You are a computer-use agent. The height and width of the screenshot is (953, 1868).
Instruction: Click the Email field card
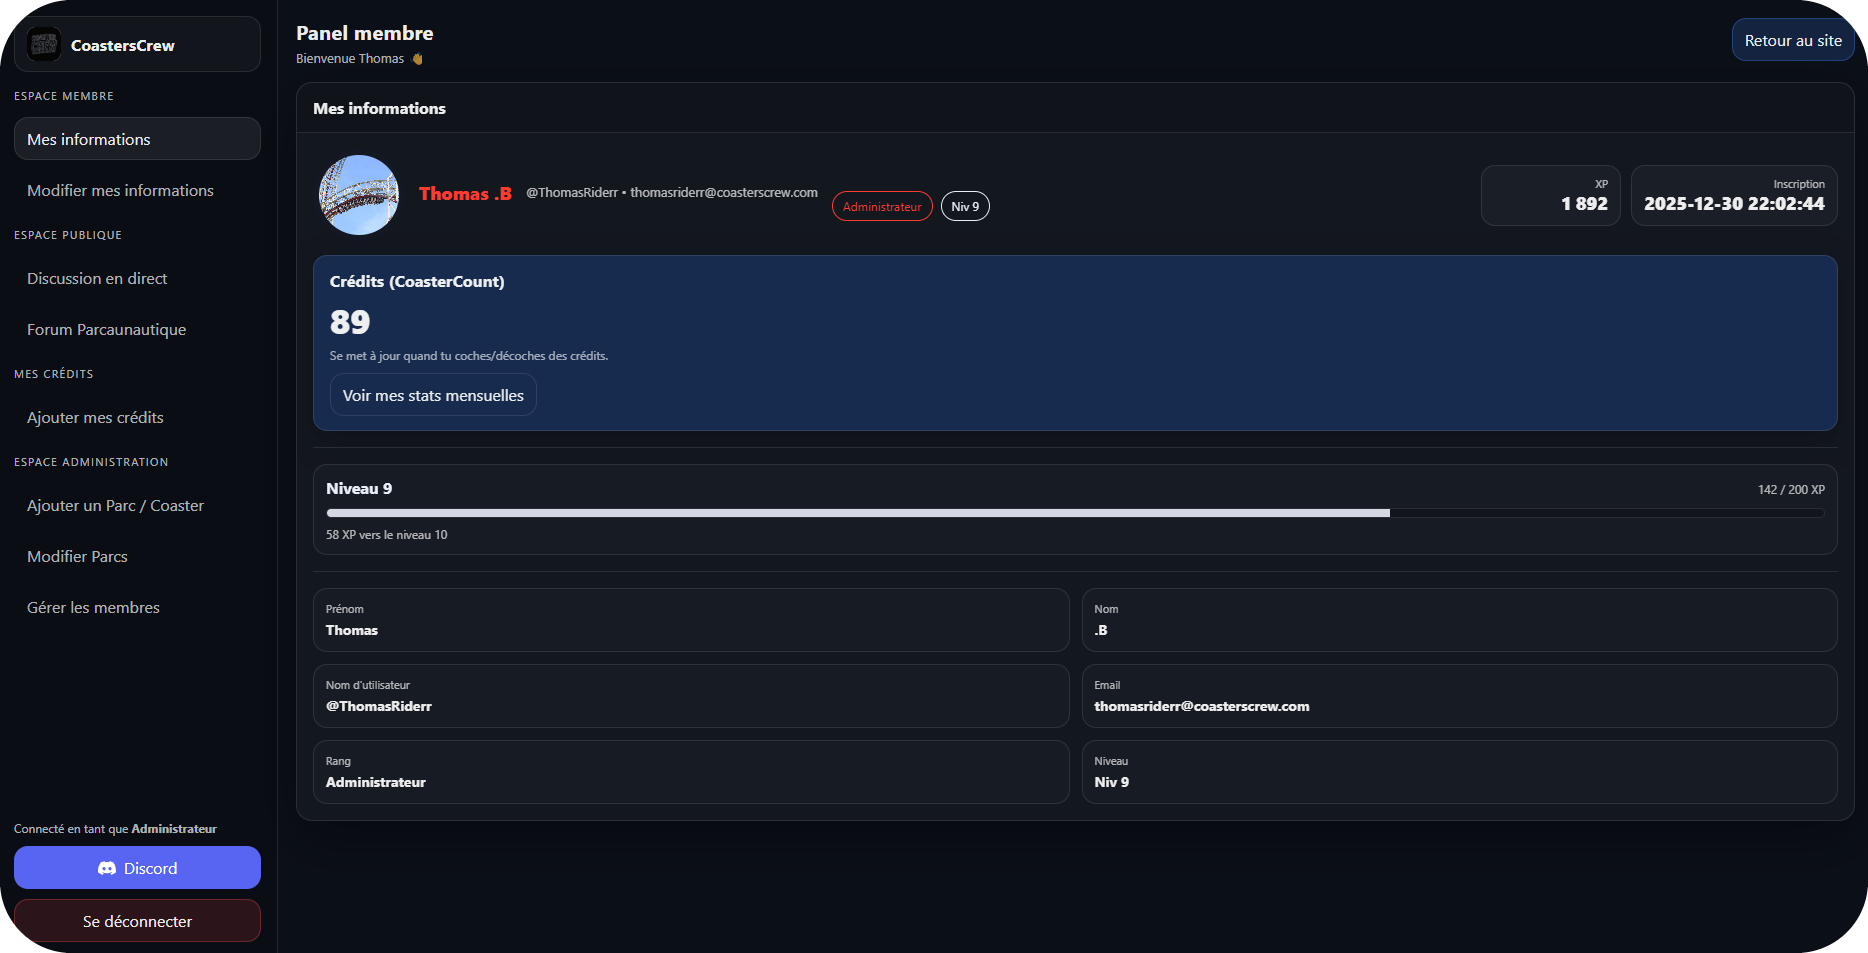coord(1459,696)
